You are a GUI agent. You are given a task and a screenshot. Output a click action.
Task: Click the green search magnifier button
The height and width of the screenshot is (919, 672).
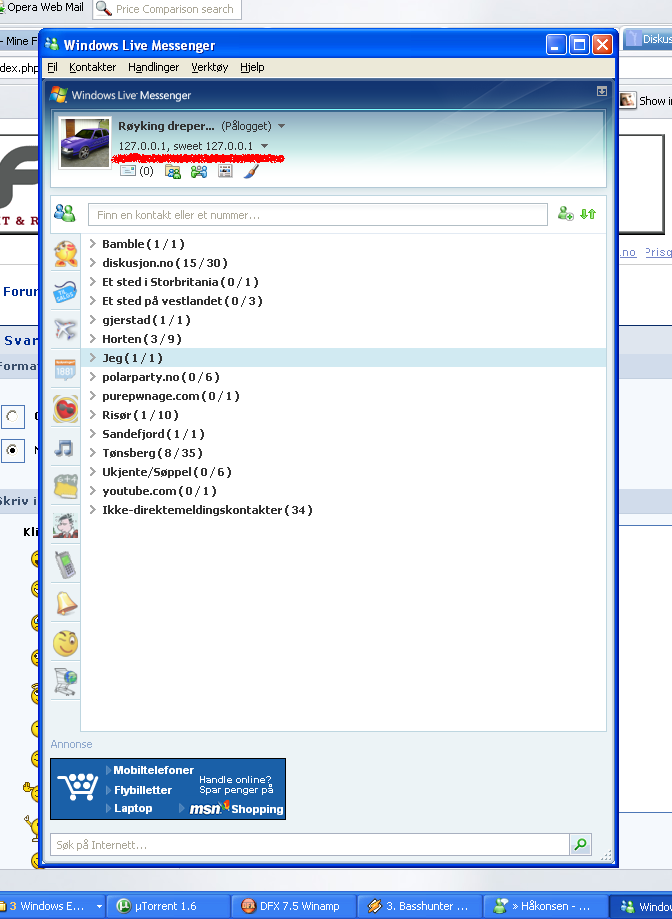(581, 844)
